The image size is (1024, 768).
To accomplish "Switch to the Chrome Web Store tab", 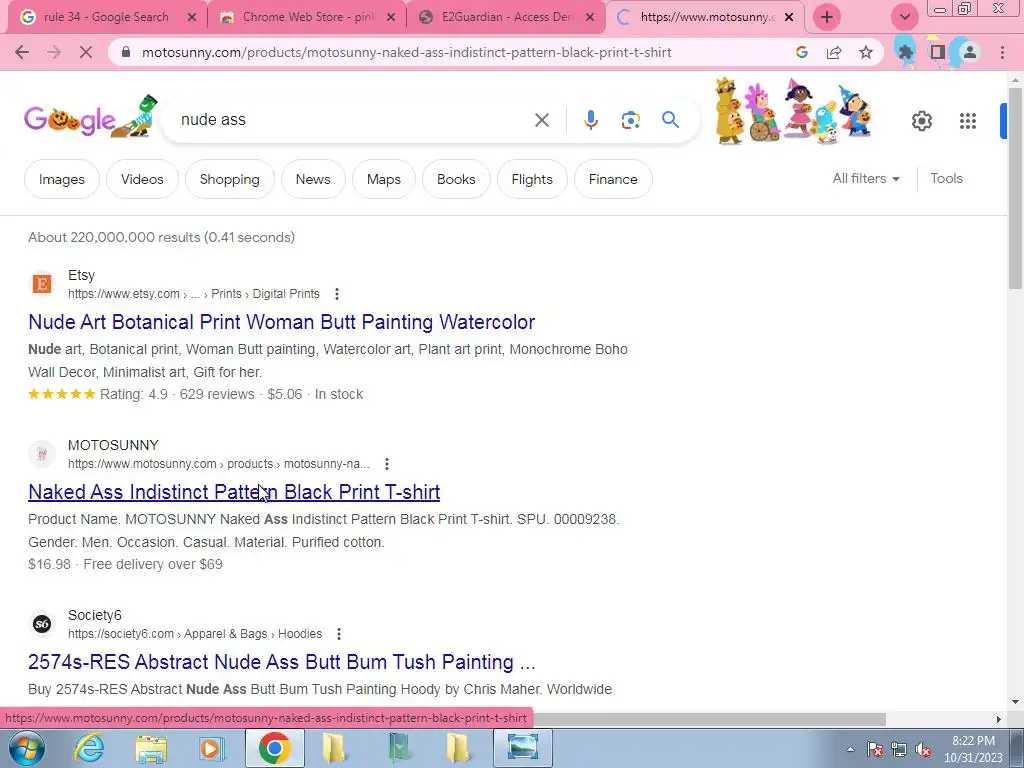I will click(308, 17).
